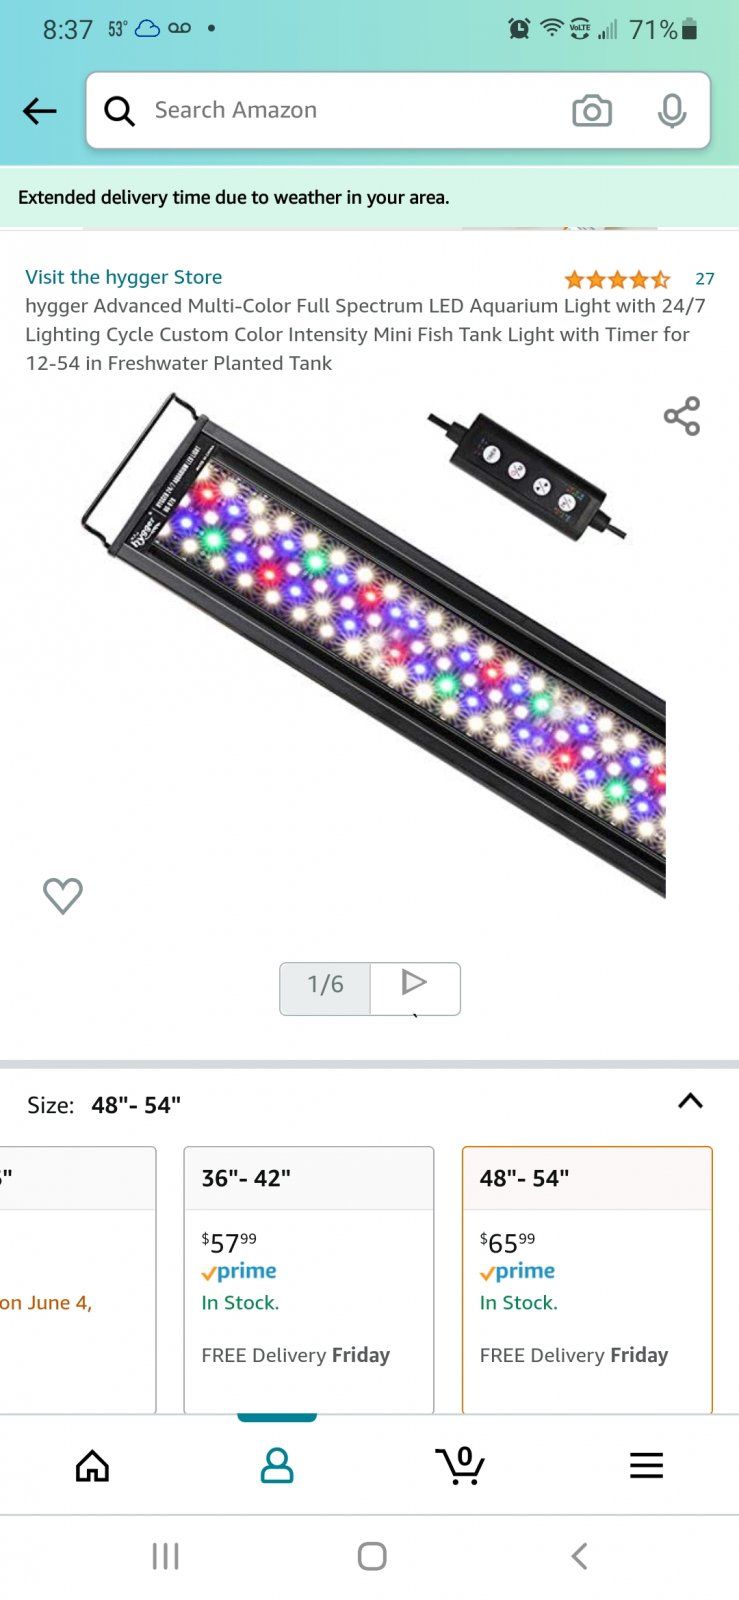Viewport: 739px width, 1600px height.
Task: Add product to wish list with heart icon
Action: click(x=62, y=895)
